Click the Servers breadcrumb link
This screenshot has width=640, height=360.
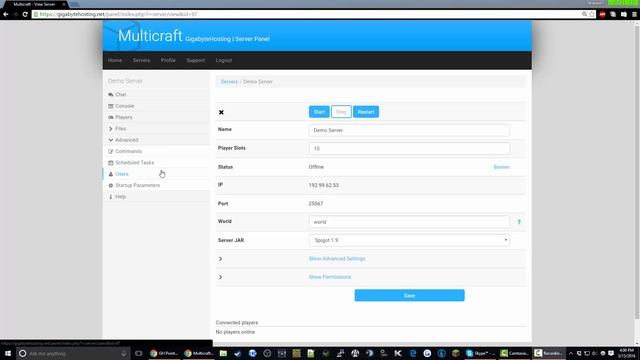[229, 82]
